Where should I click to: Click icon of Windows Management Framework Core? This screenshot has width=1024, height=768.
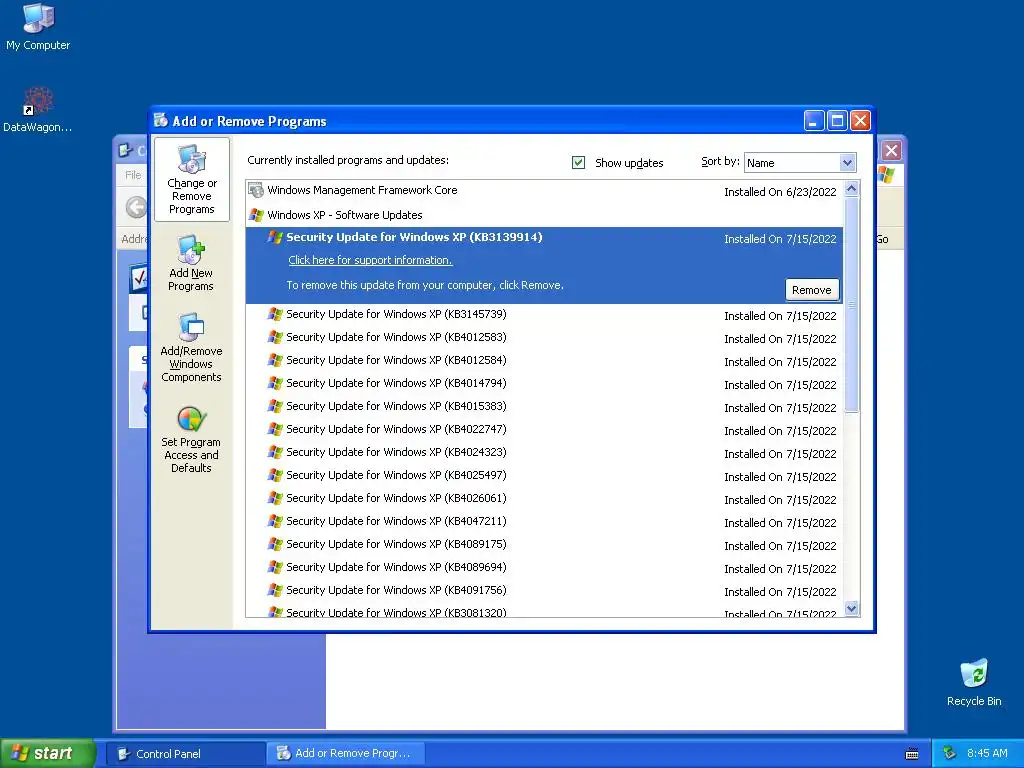(256, 190)
